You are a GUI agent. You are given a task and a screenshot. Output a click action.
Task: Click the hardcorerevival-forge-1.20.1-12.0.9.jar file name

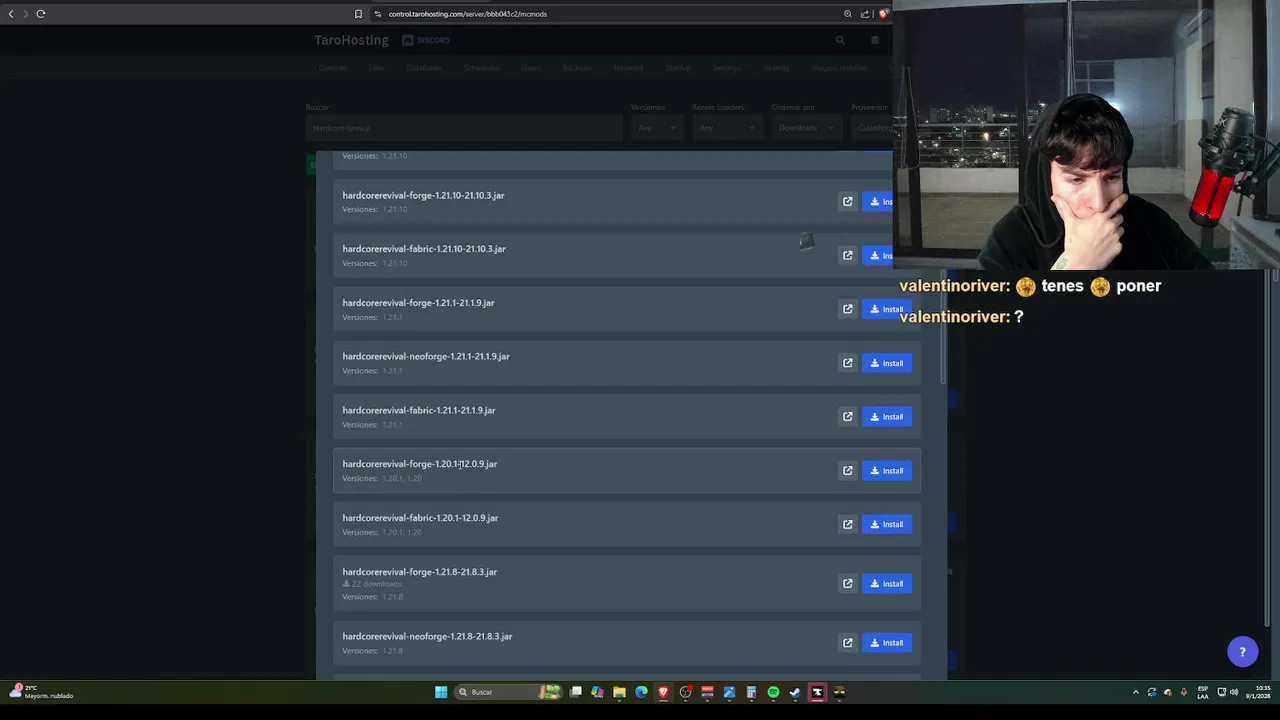[x=420, y=464]
